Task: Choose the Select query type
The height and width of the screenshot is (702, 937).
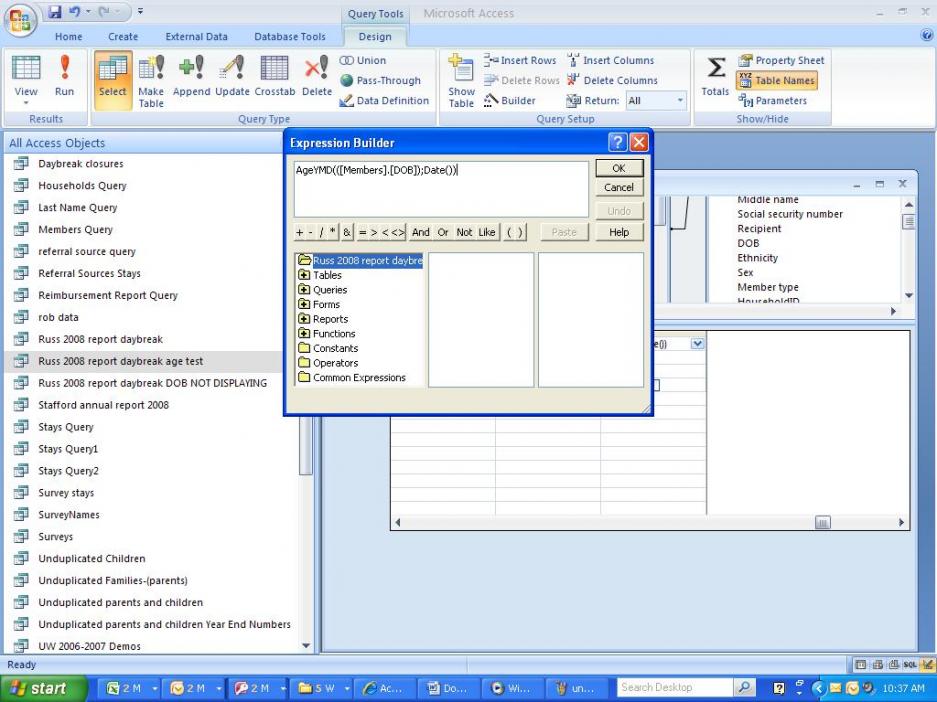Action: click(113, 80)
